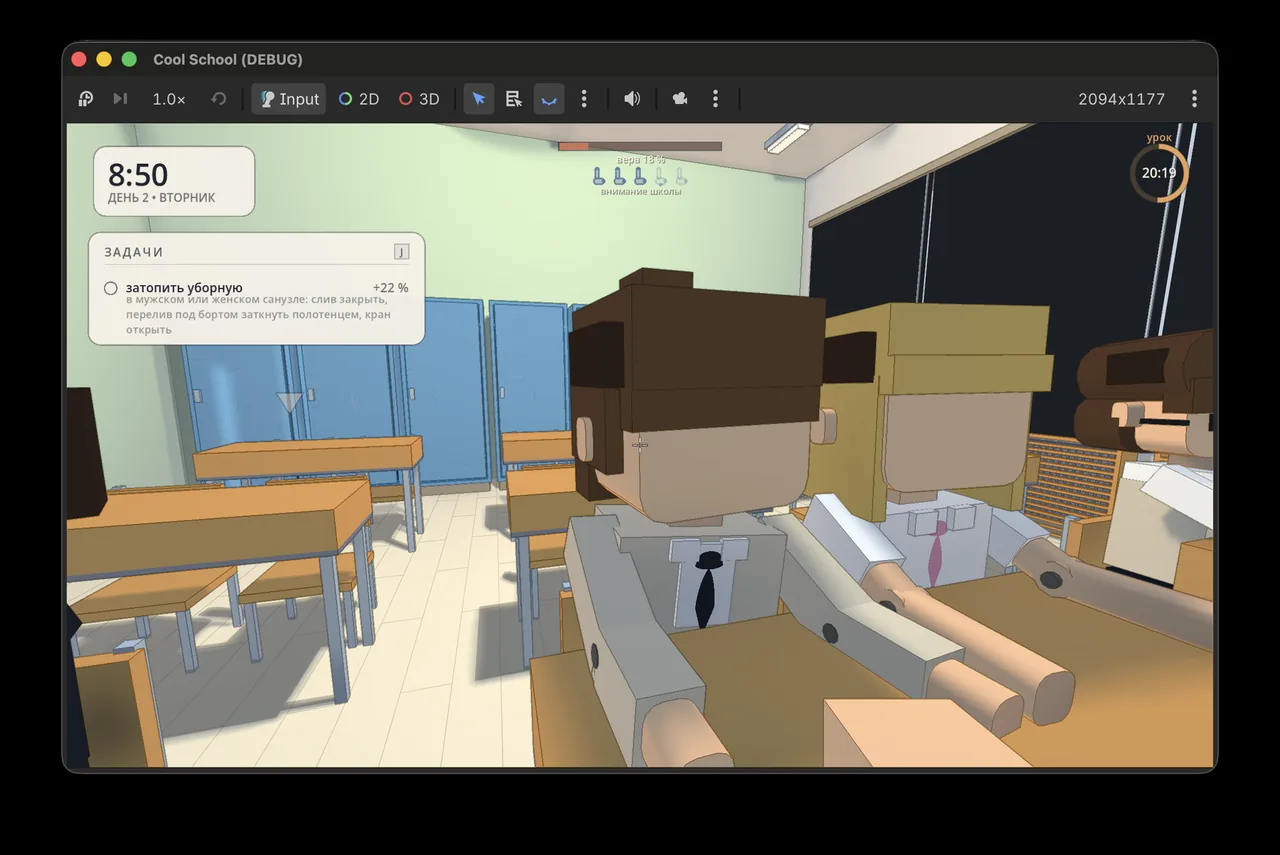Click the 'ДЕНЬ 2 • ВТОРНИК' date label

[162, 198]
